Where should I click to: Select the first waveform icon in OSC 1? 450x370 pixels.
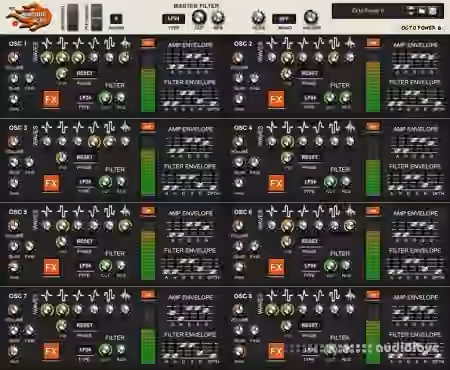47,43
